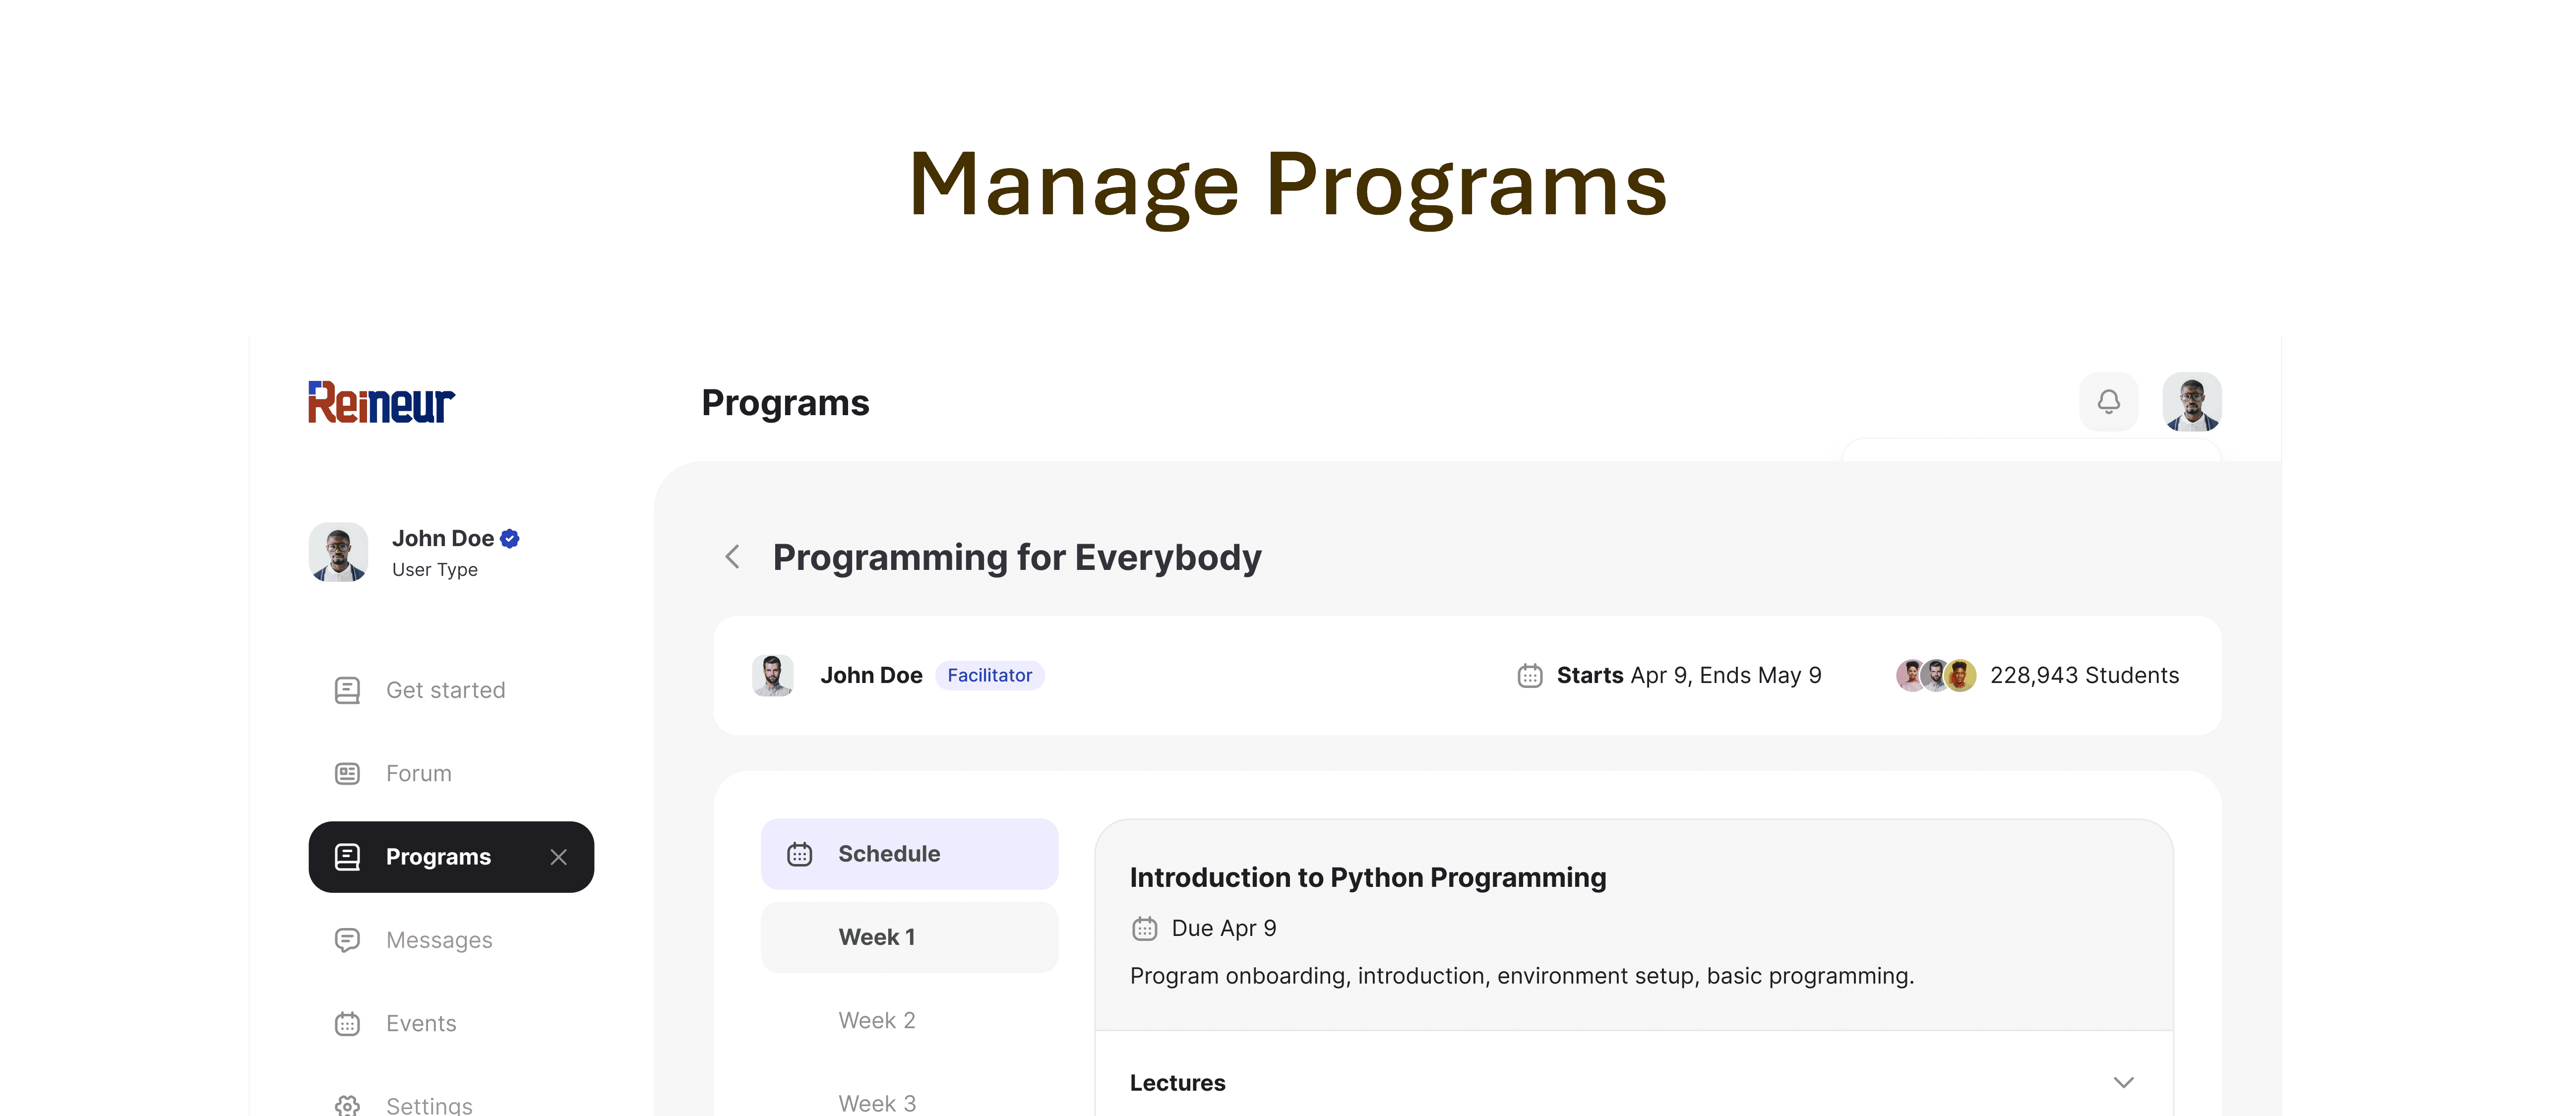Screen dimensions: 2576x1116
Task: Click the Lectures section label
Action: (1177, 1083)
